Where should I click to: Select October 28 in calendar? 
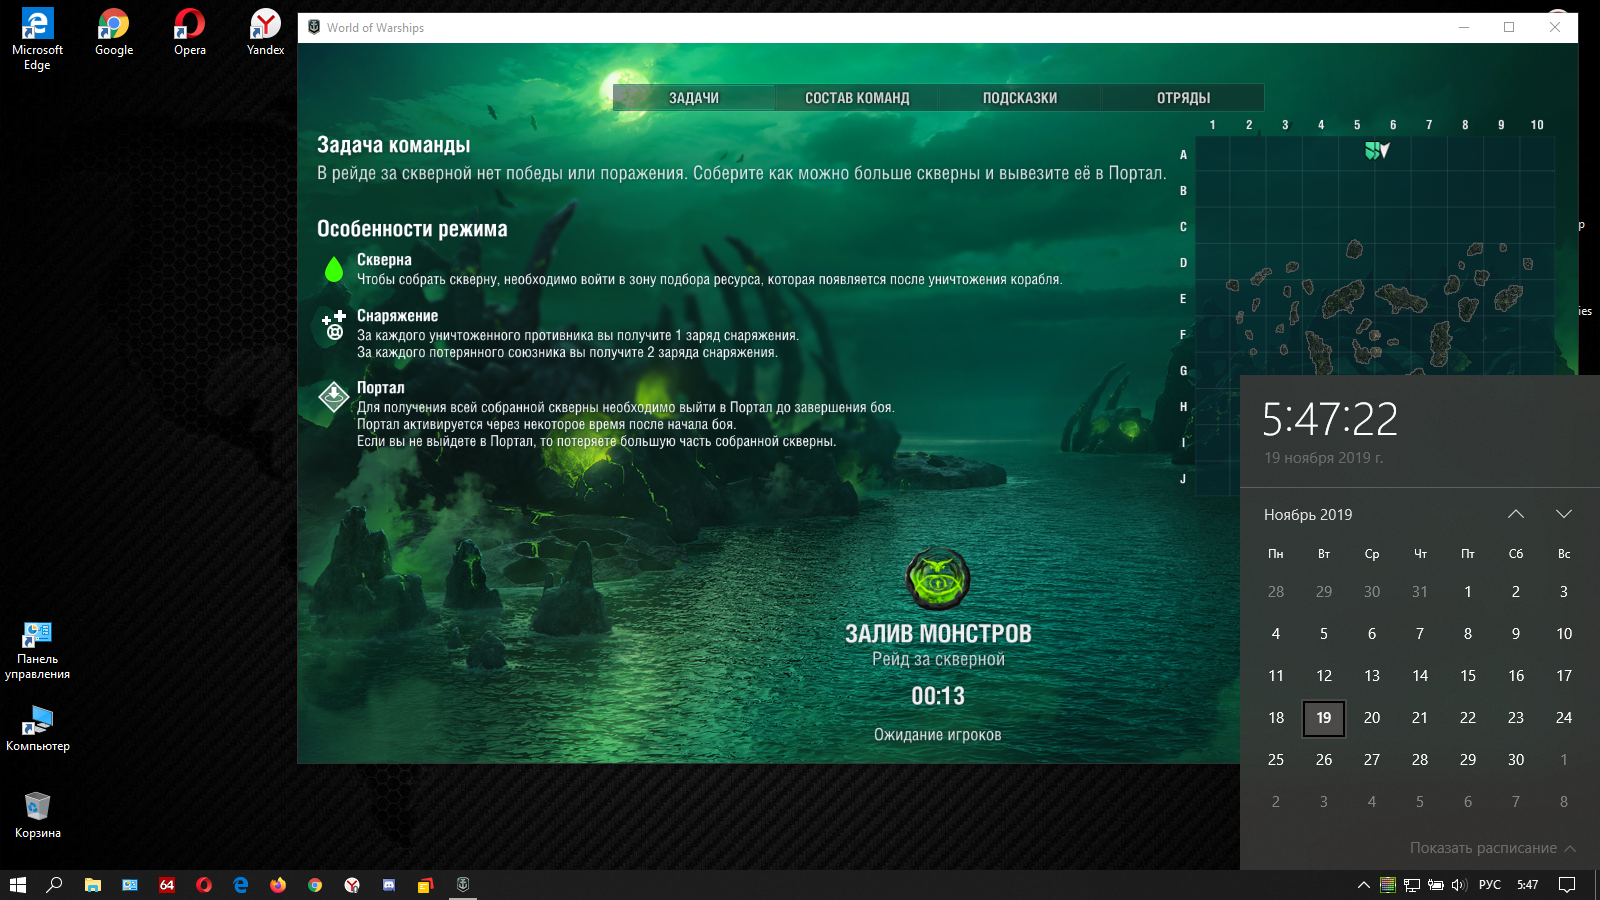point(1276,592)
